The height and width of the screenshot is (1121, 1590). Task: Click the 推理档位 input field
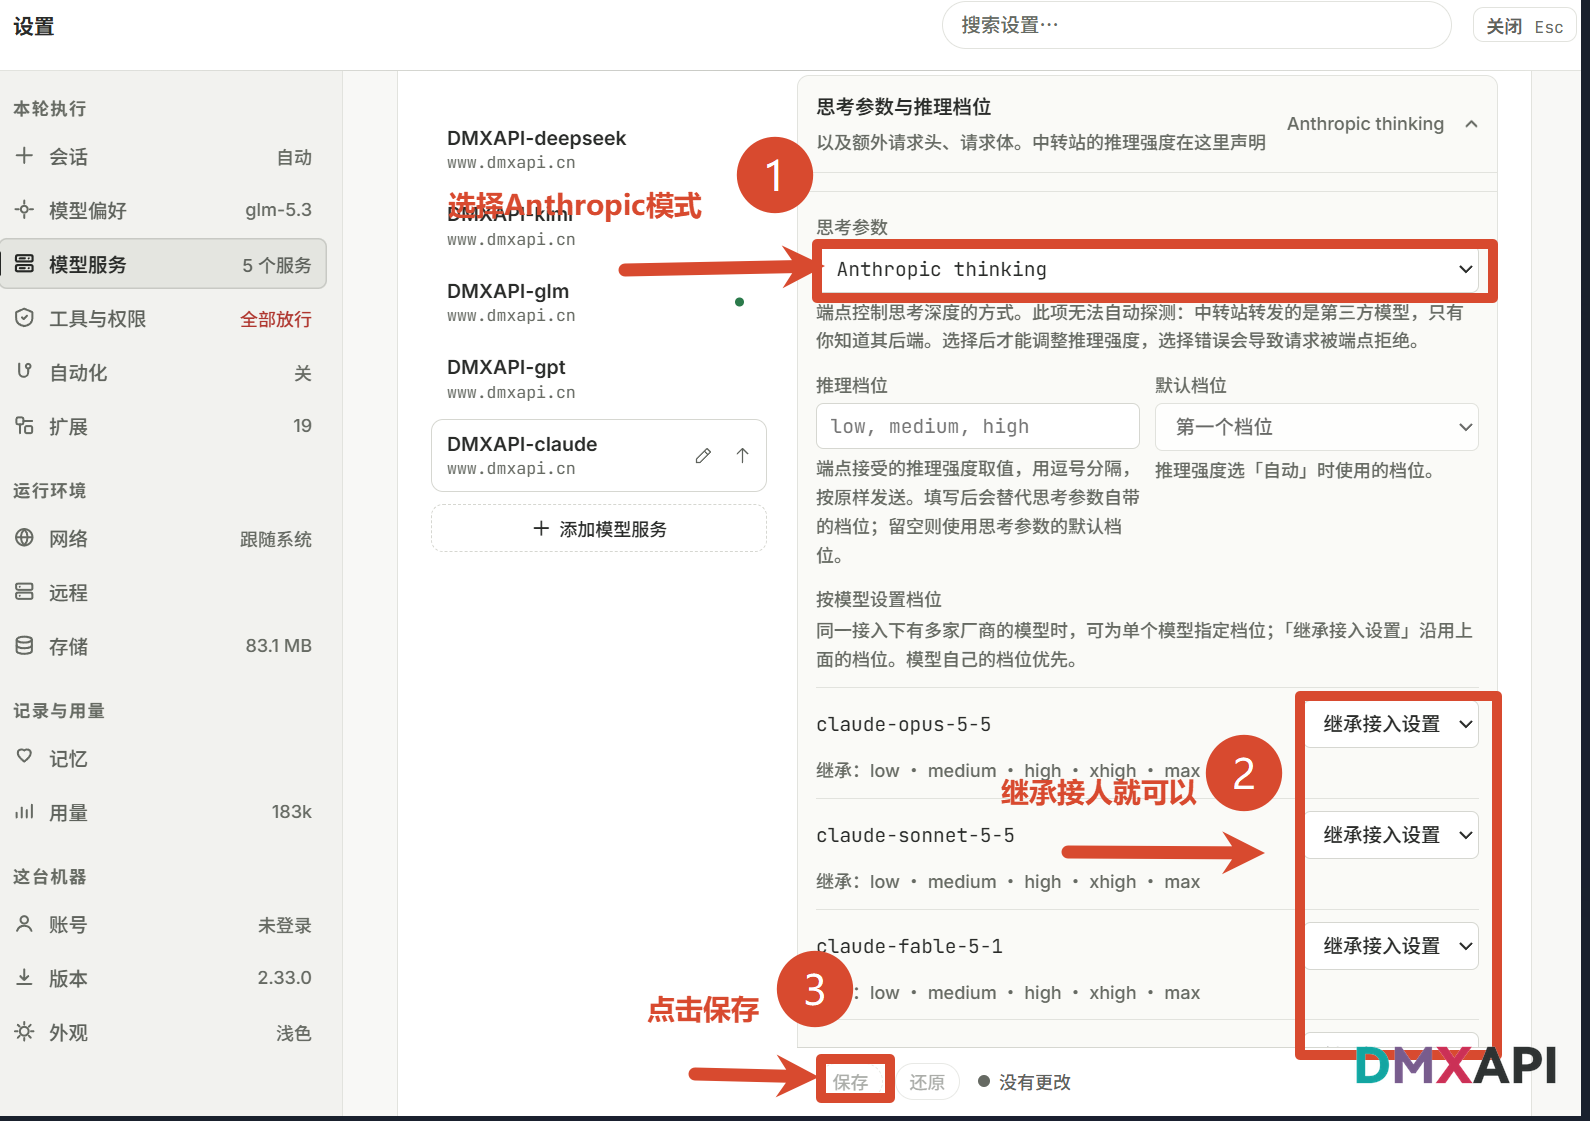[978, 427]
